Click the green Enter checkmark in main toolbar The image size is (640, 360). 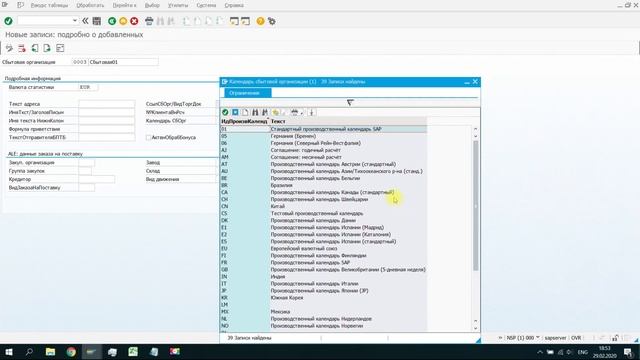click(x=8, y=21)
